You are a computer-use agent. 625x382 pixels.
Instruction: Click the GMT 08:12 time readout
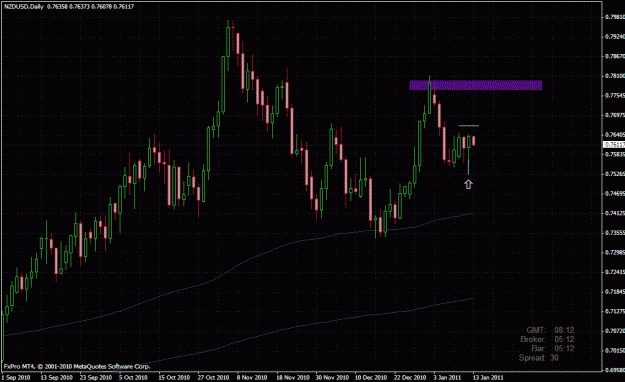(550, 330)
